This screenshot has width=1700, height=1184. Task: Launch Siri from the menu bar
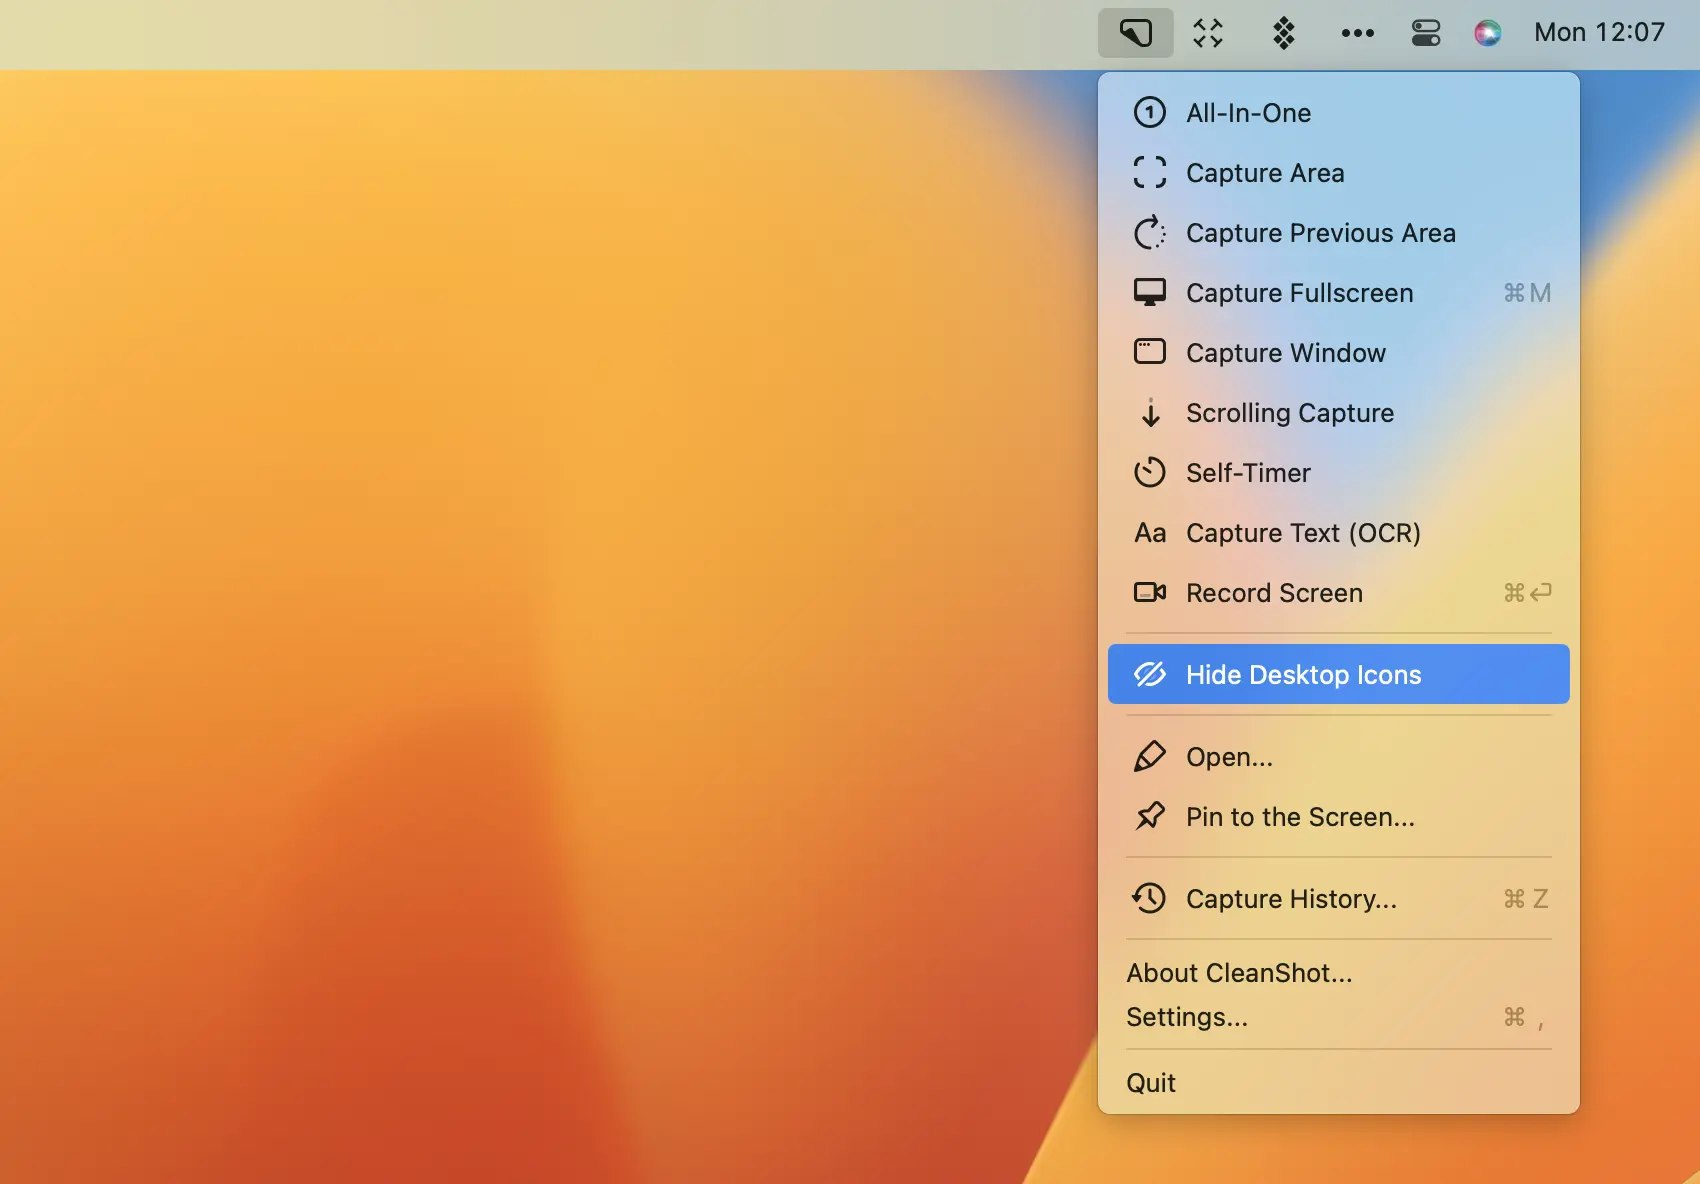1488,33
